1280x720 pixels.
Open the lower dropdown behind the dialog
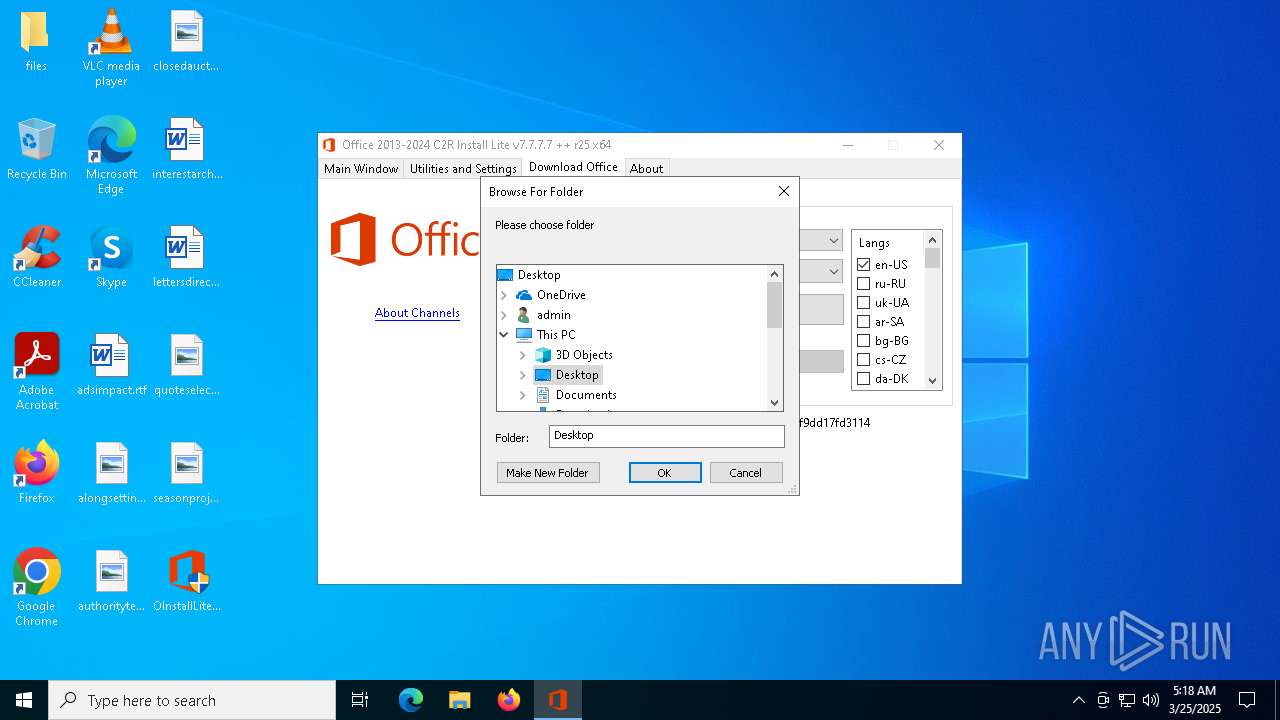pyautogui.click(x=833, y=271)
